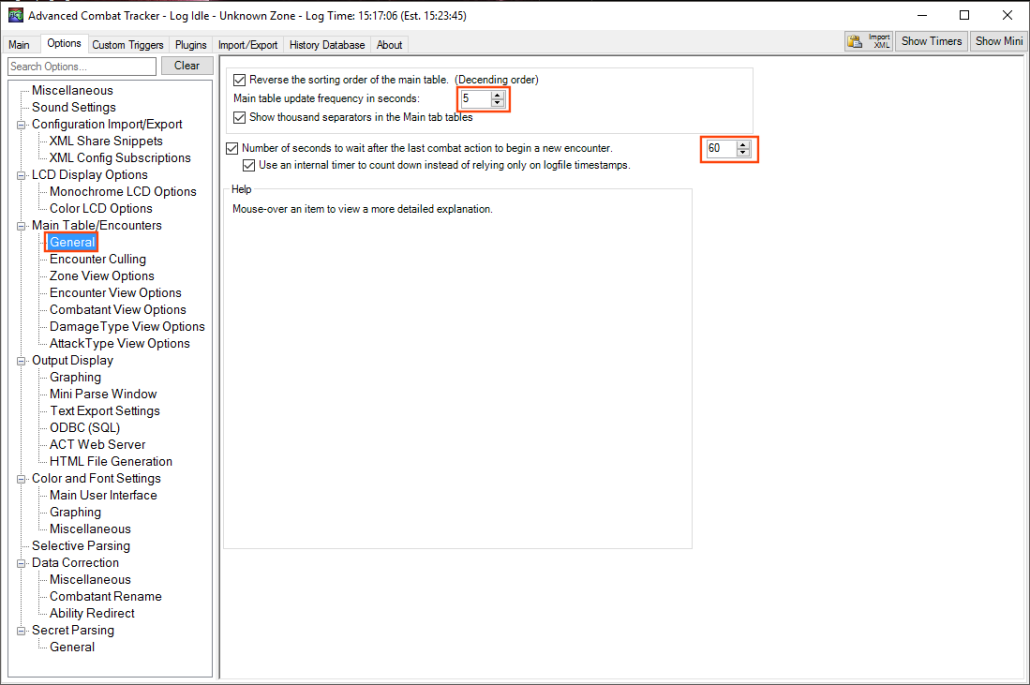Viewport: 1030px width, 685px height.
Task: Open Graphing under Output Display
Action: tap(76, 378)
